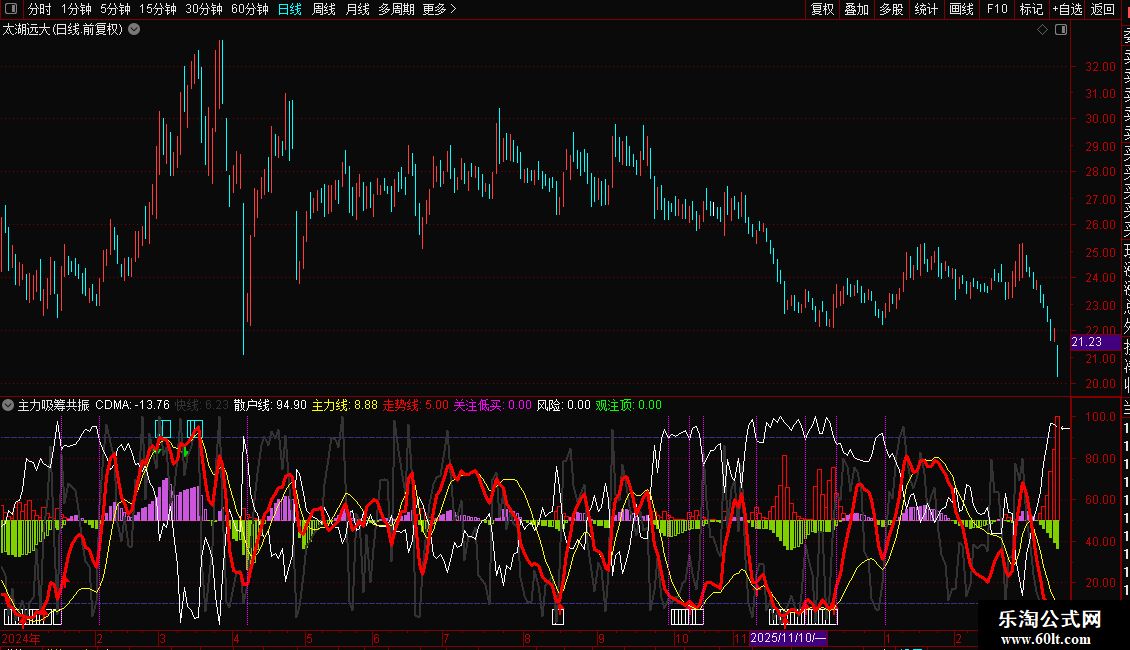Open the 画线 drawing tools

click(961, 9)
